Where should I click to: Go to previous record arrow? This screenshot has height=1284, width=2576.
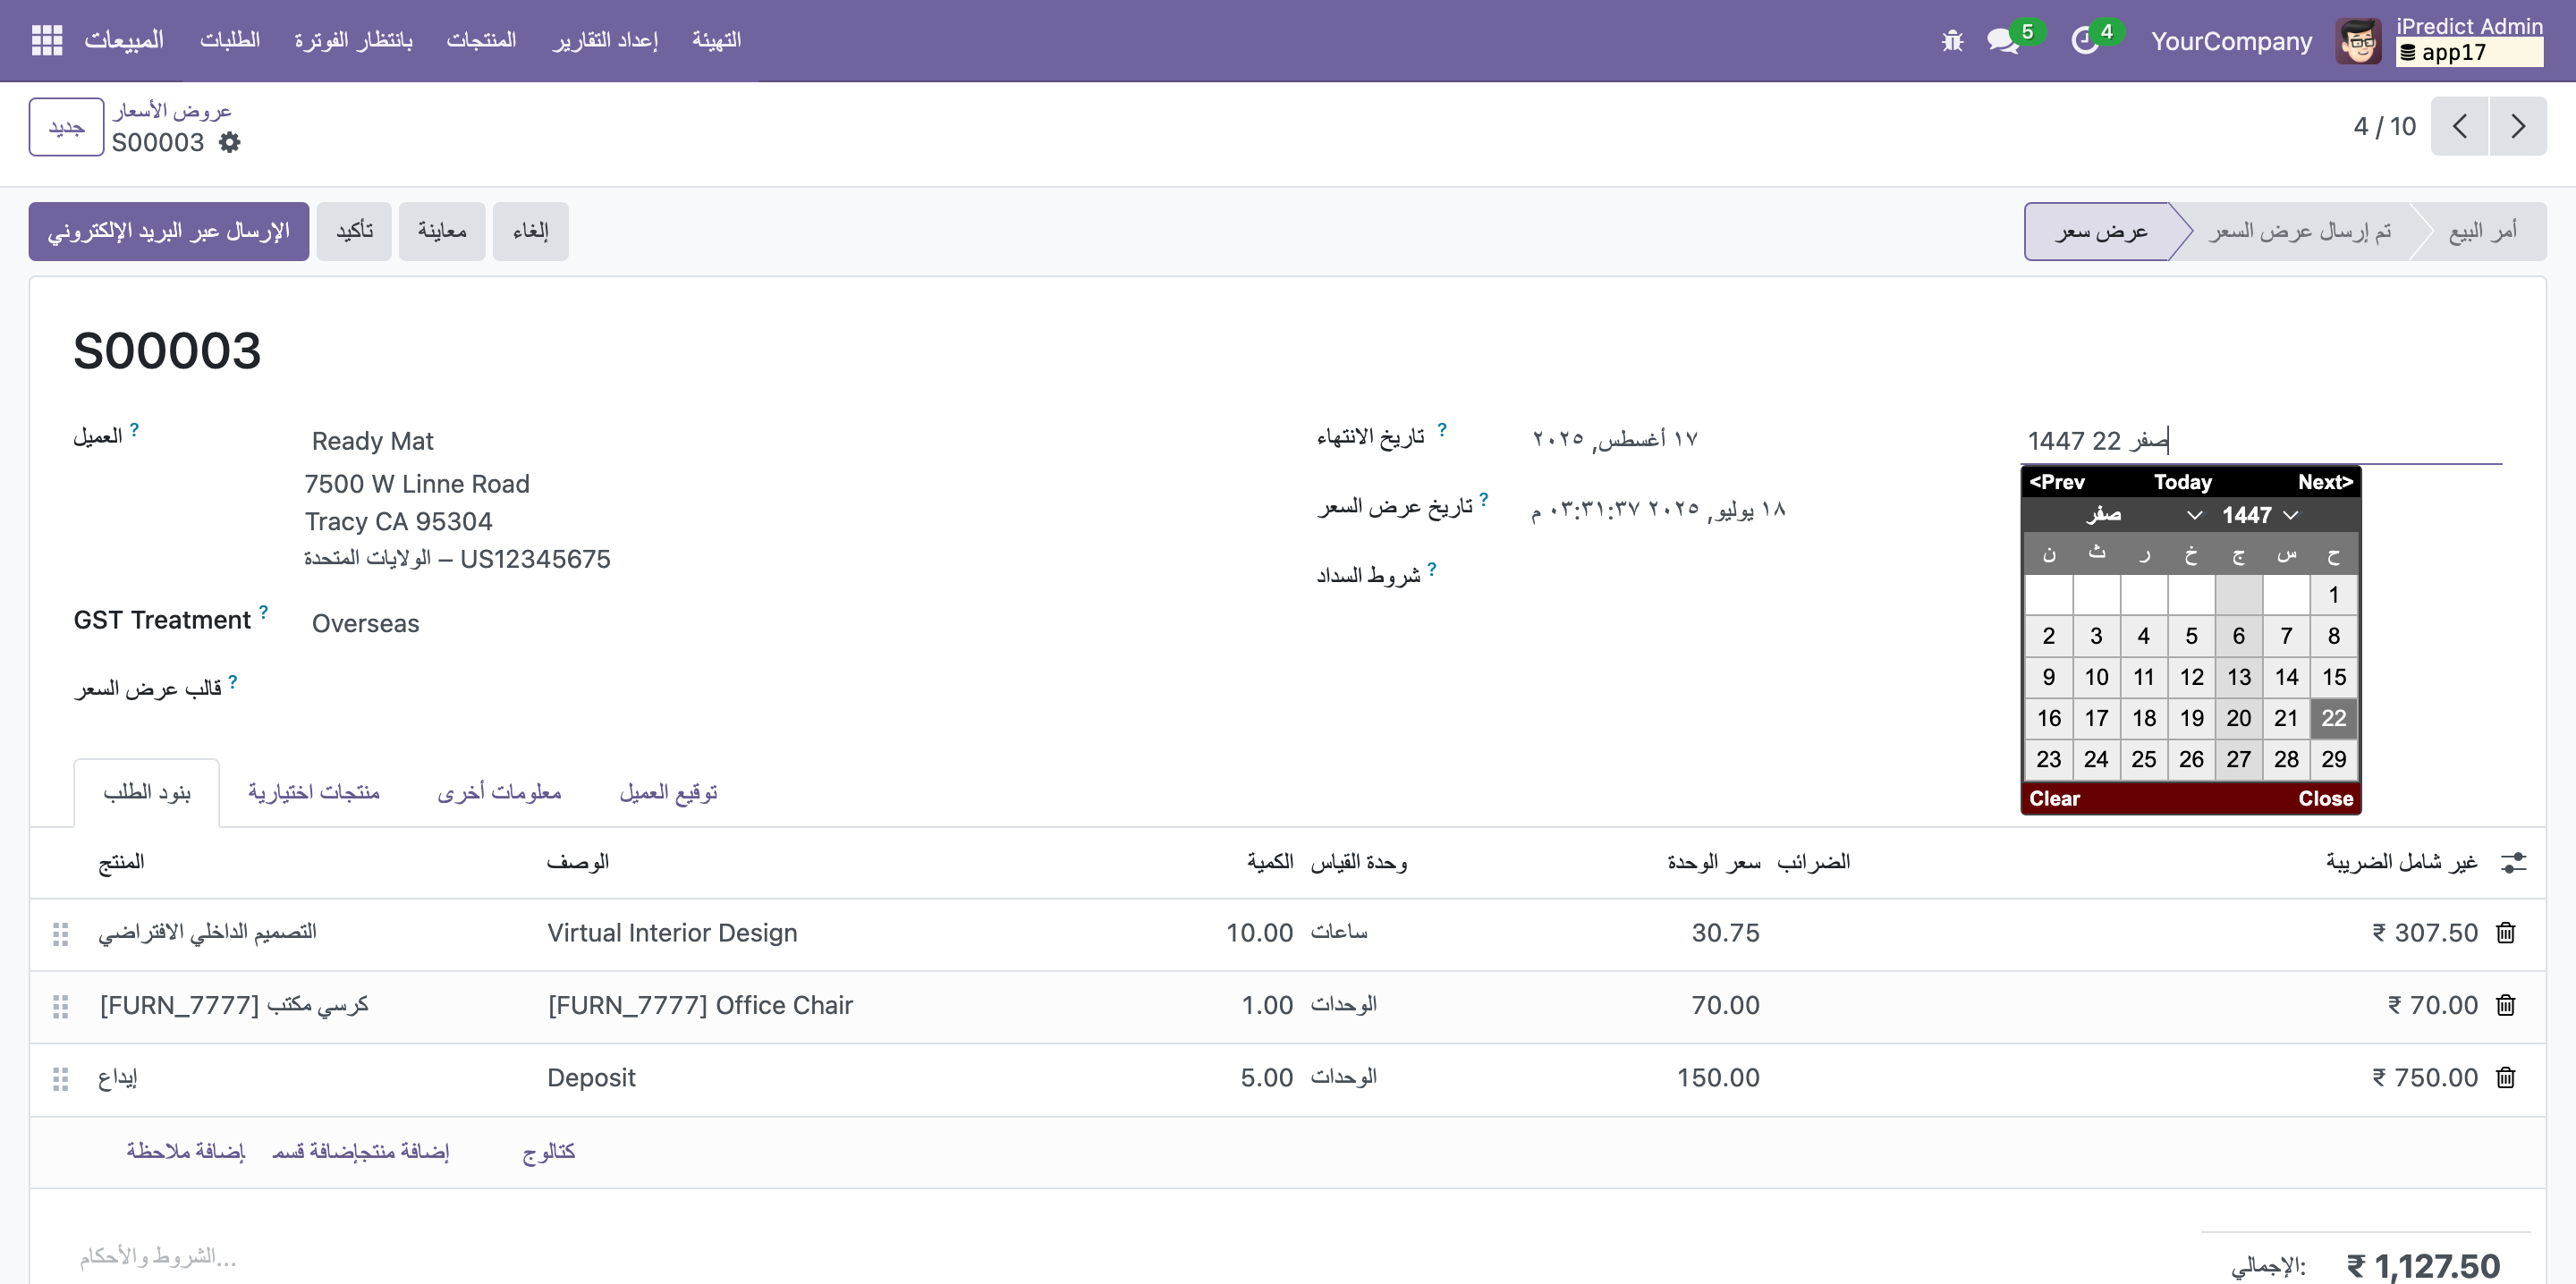click(x=2460, y=126)
